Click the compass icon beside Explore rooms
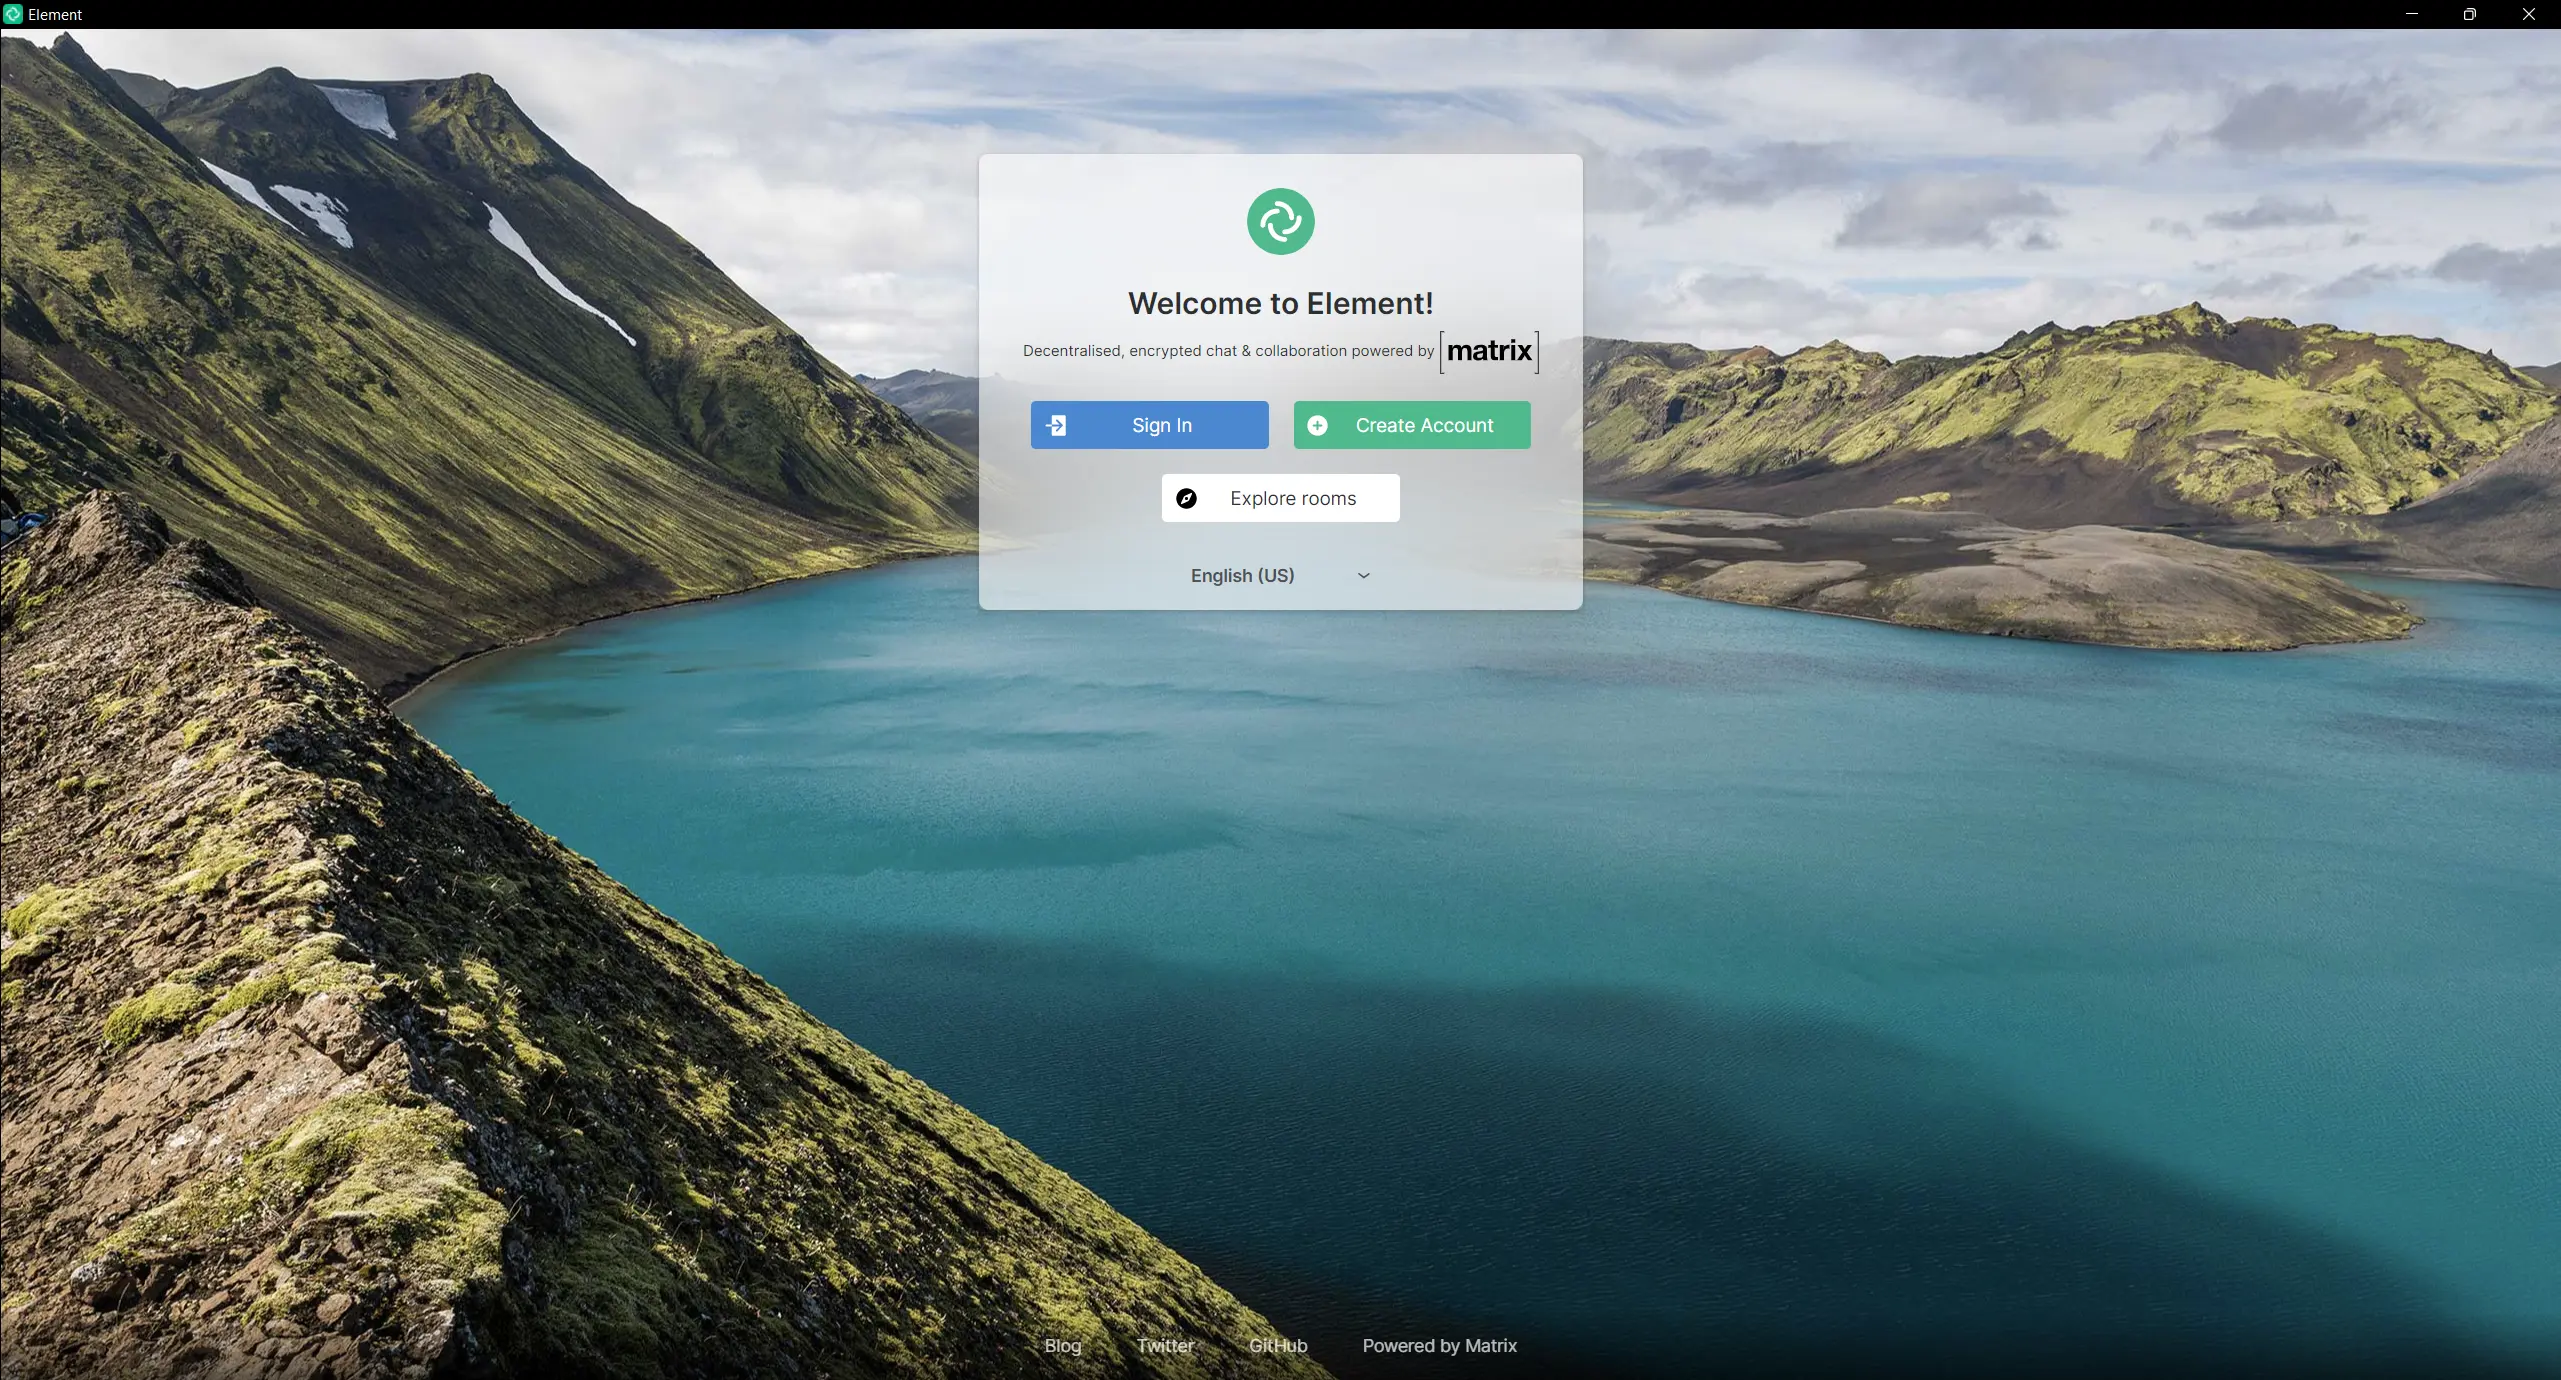Image resolution: width=2561 pixels, height=1380 pixels. tap(1186, 498)
